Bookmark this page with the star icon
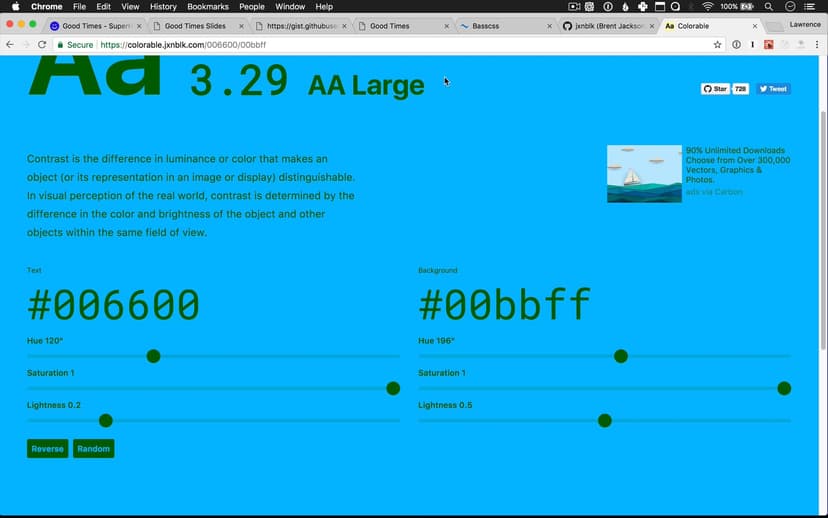Image resolution: width=828 pixels, height=518 pixels. (717, 45)
